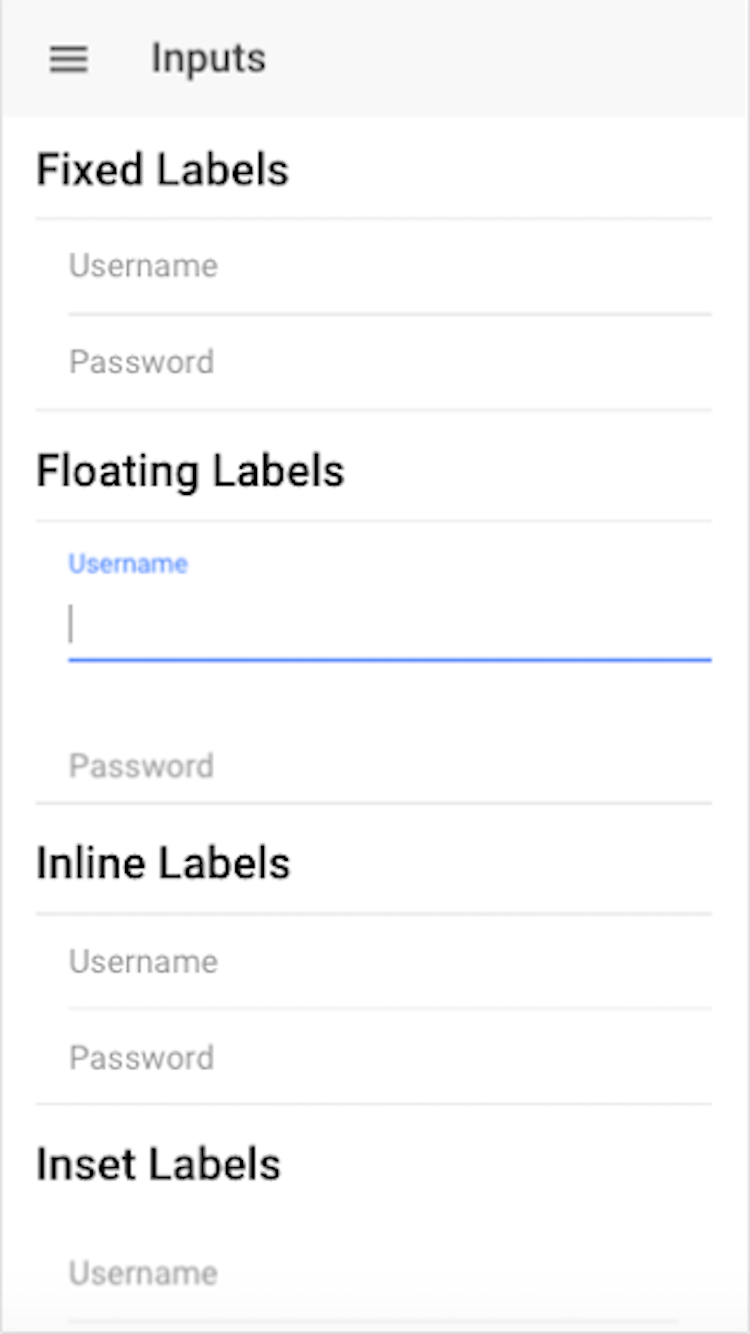Click the Inline Labels section heading
750x1334 pixels.
(x=161, y=862)
